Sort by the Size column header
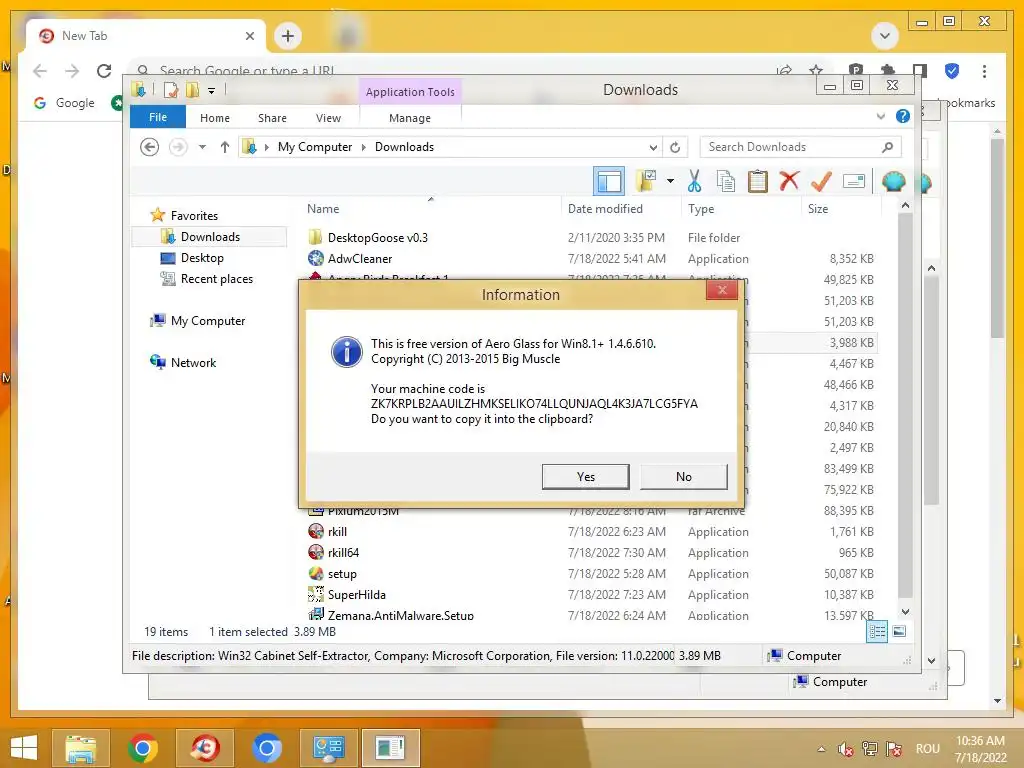This screenshot has height=768, width=1024. point(841,208)
